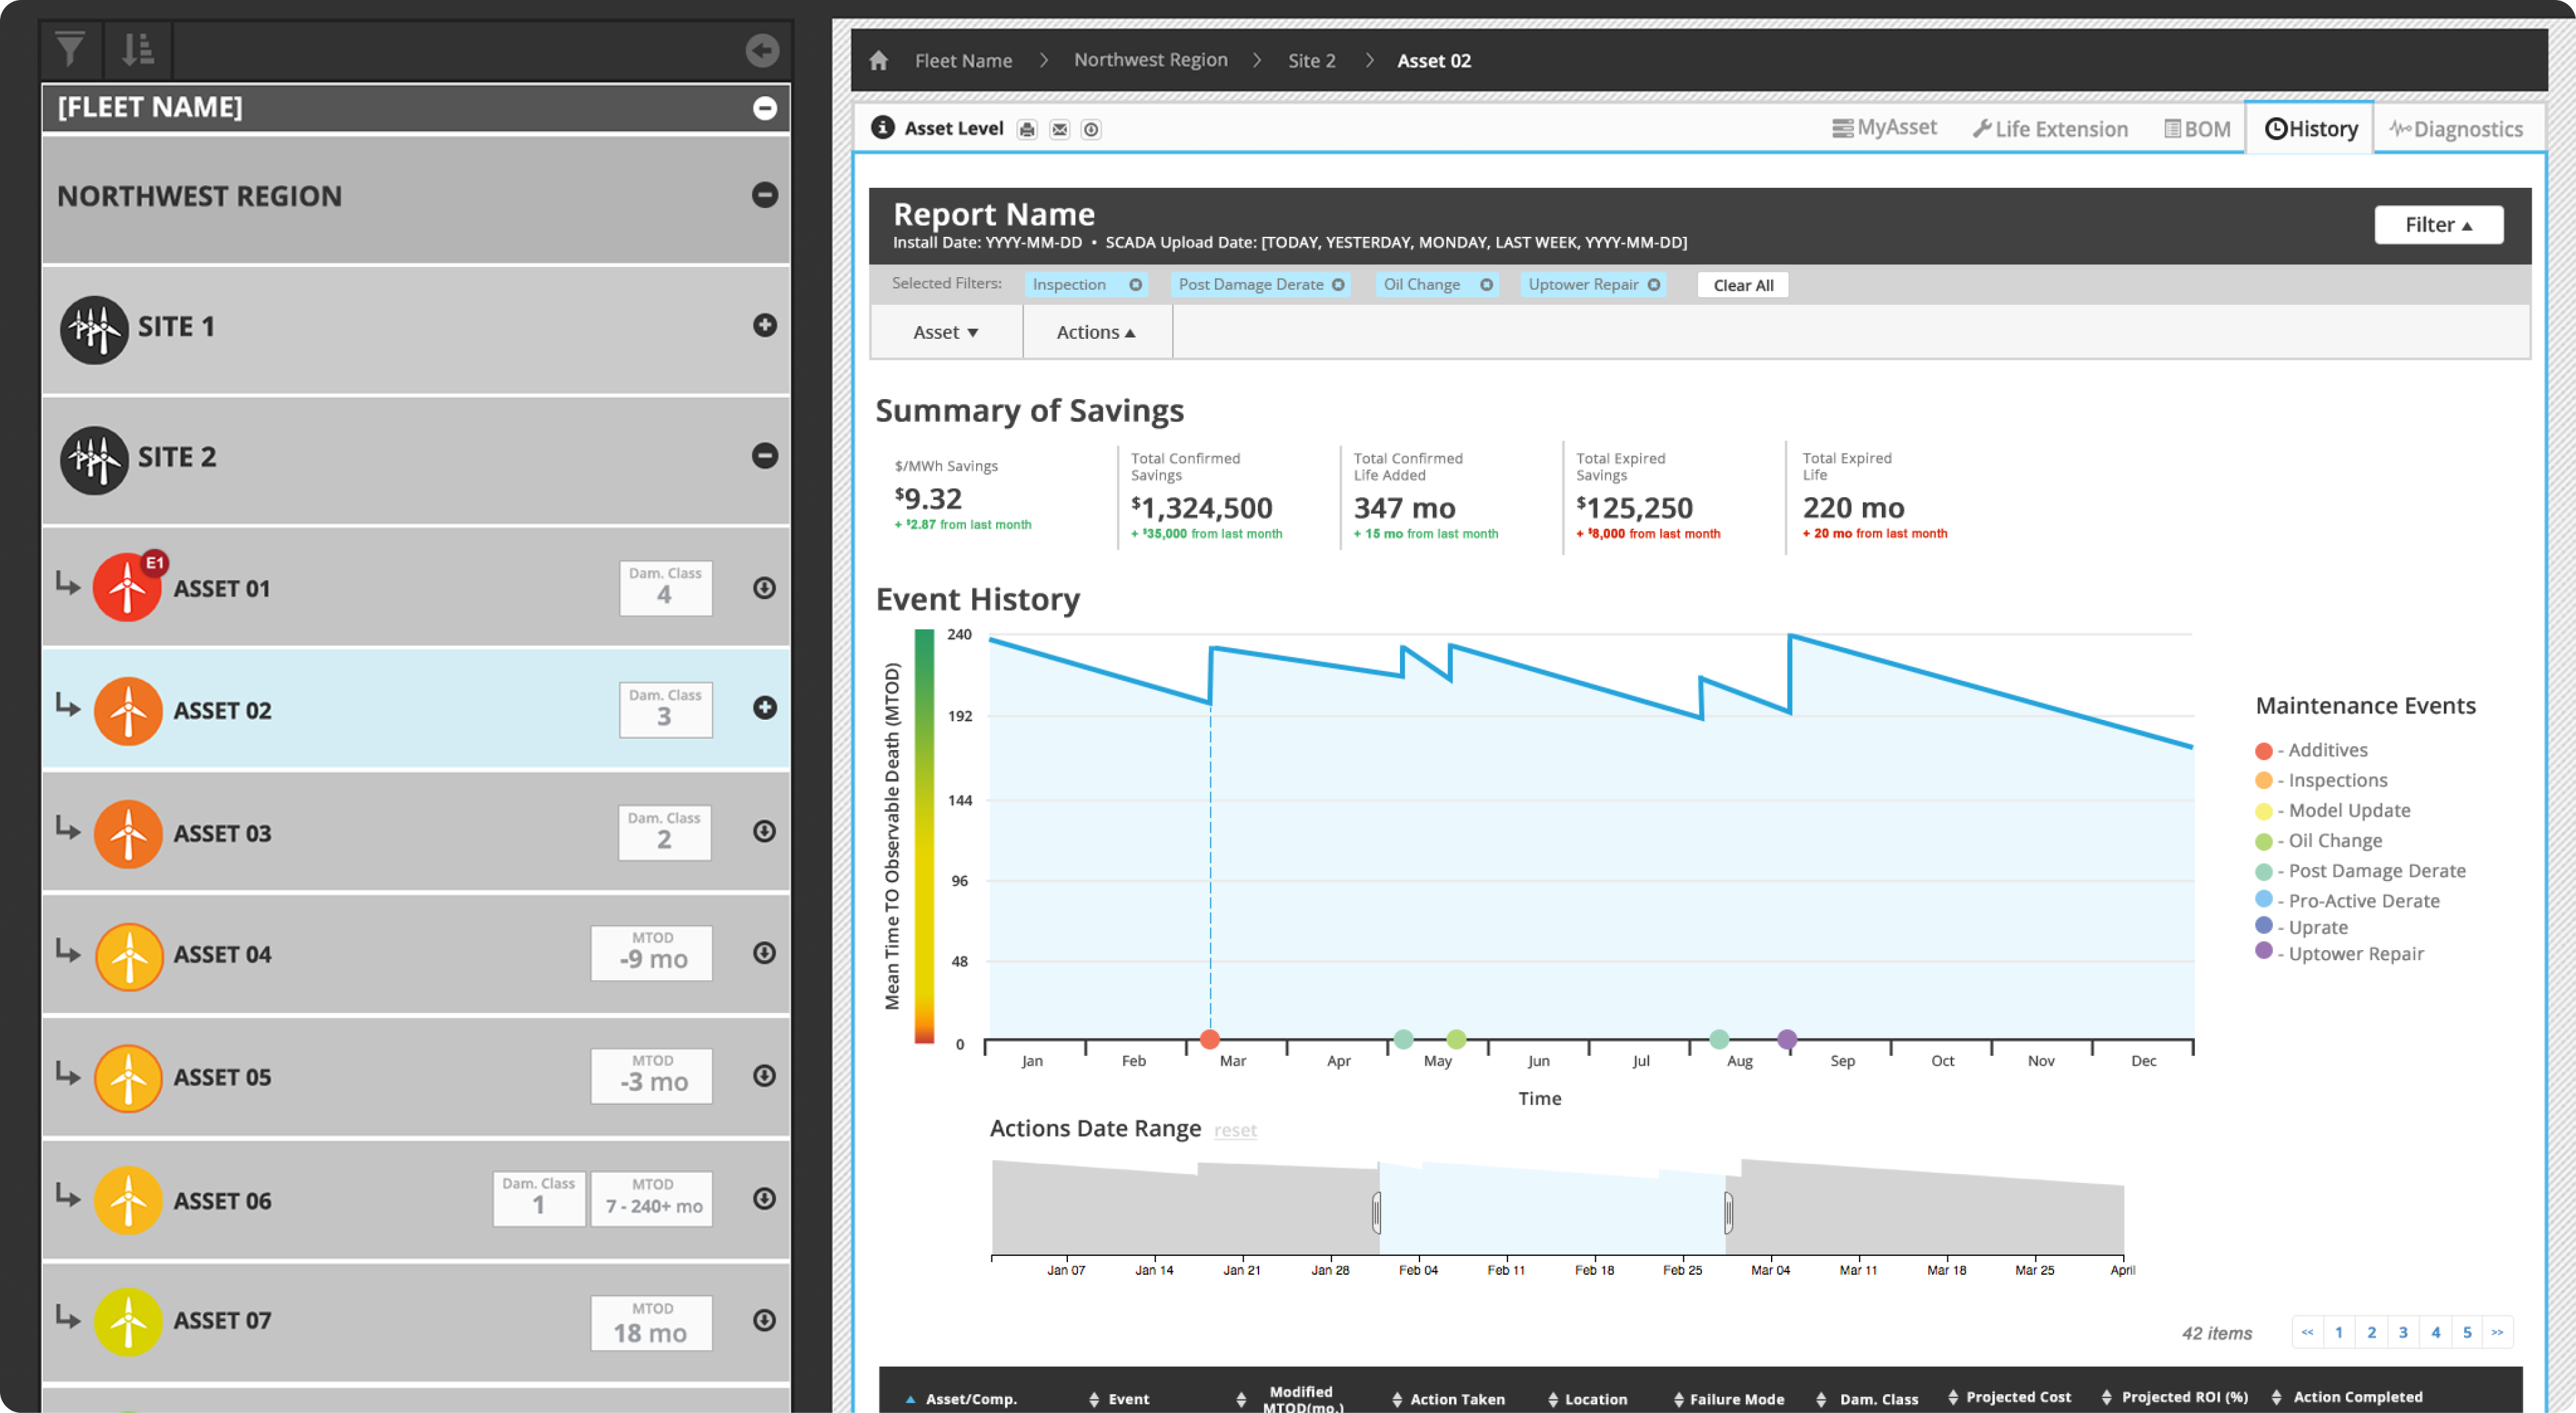This screenshot has width=2576, height=1413.
Task: Remove the Uptower Repair filter chip
Action: [x=1654, y=285]
